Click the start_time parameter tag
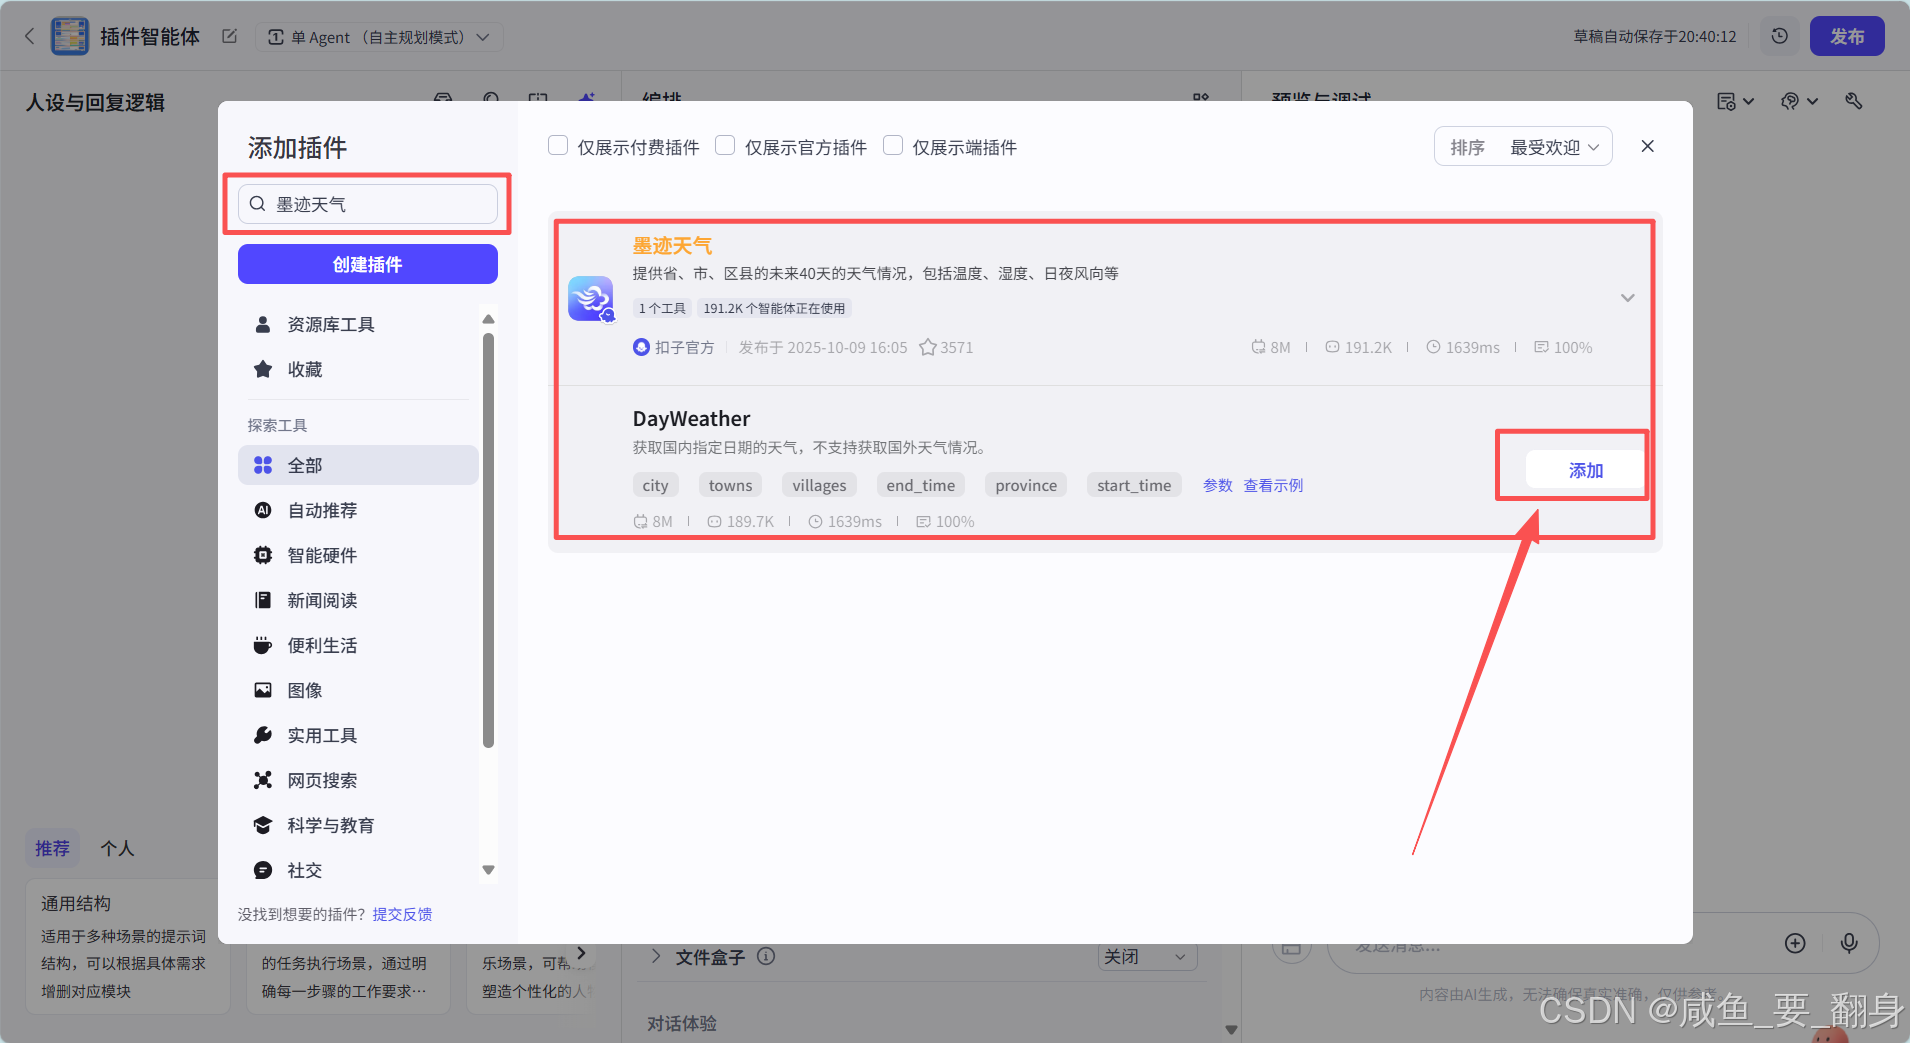 [1134, 485]
